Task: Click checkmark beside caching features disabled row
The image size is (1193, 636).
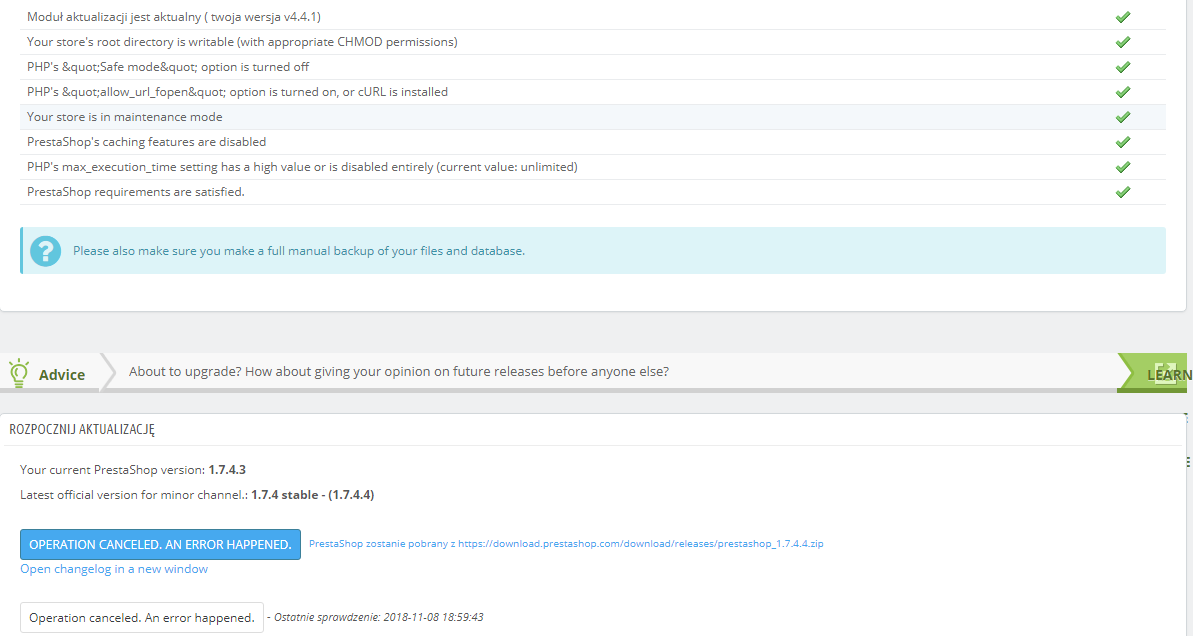Action: point(1122,142)
